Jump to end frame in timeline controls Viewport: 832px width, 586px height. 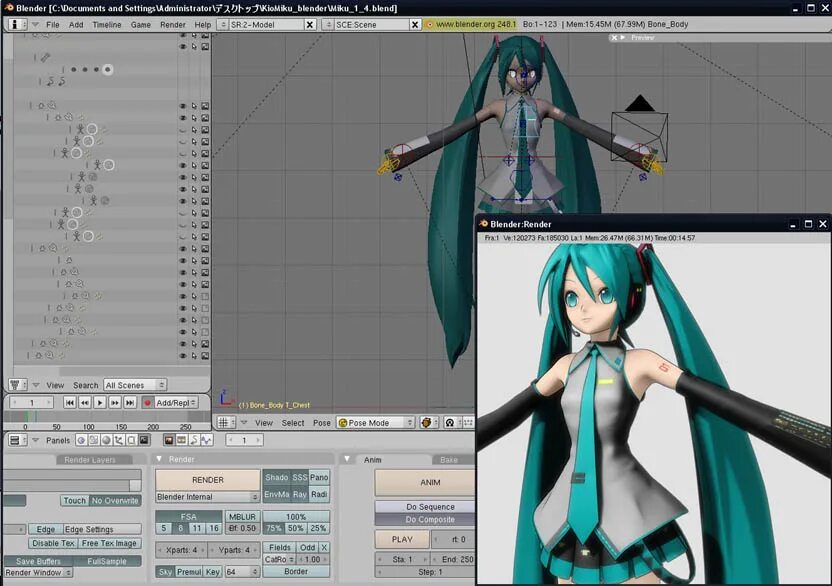point(130,403)
